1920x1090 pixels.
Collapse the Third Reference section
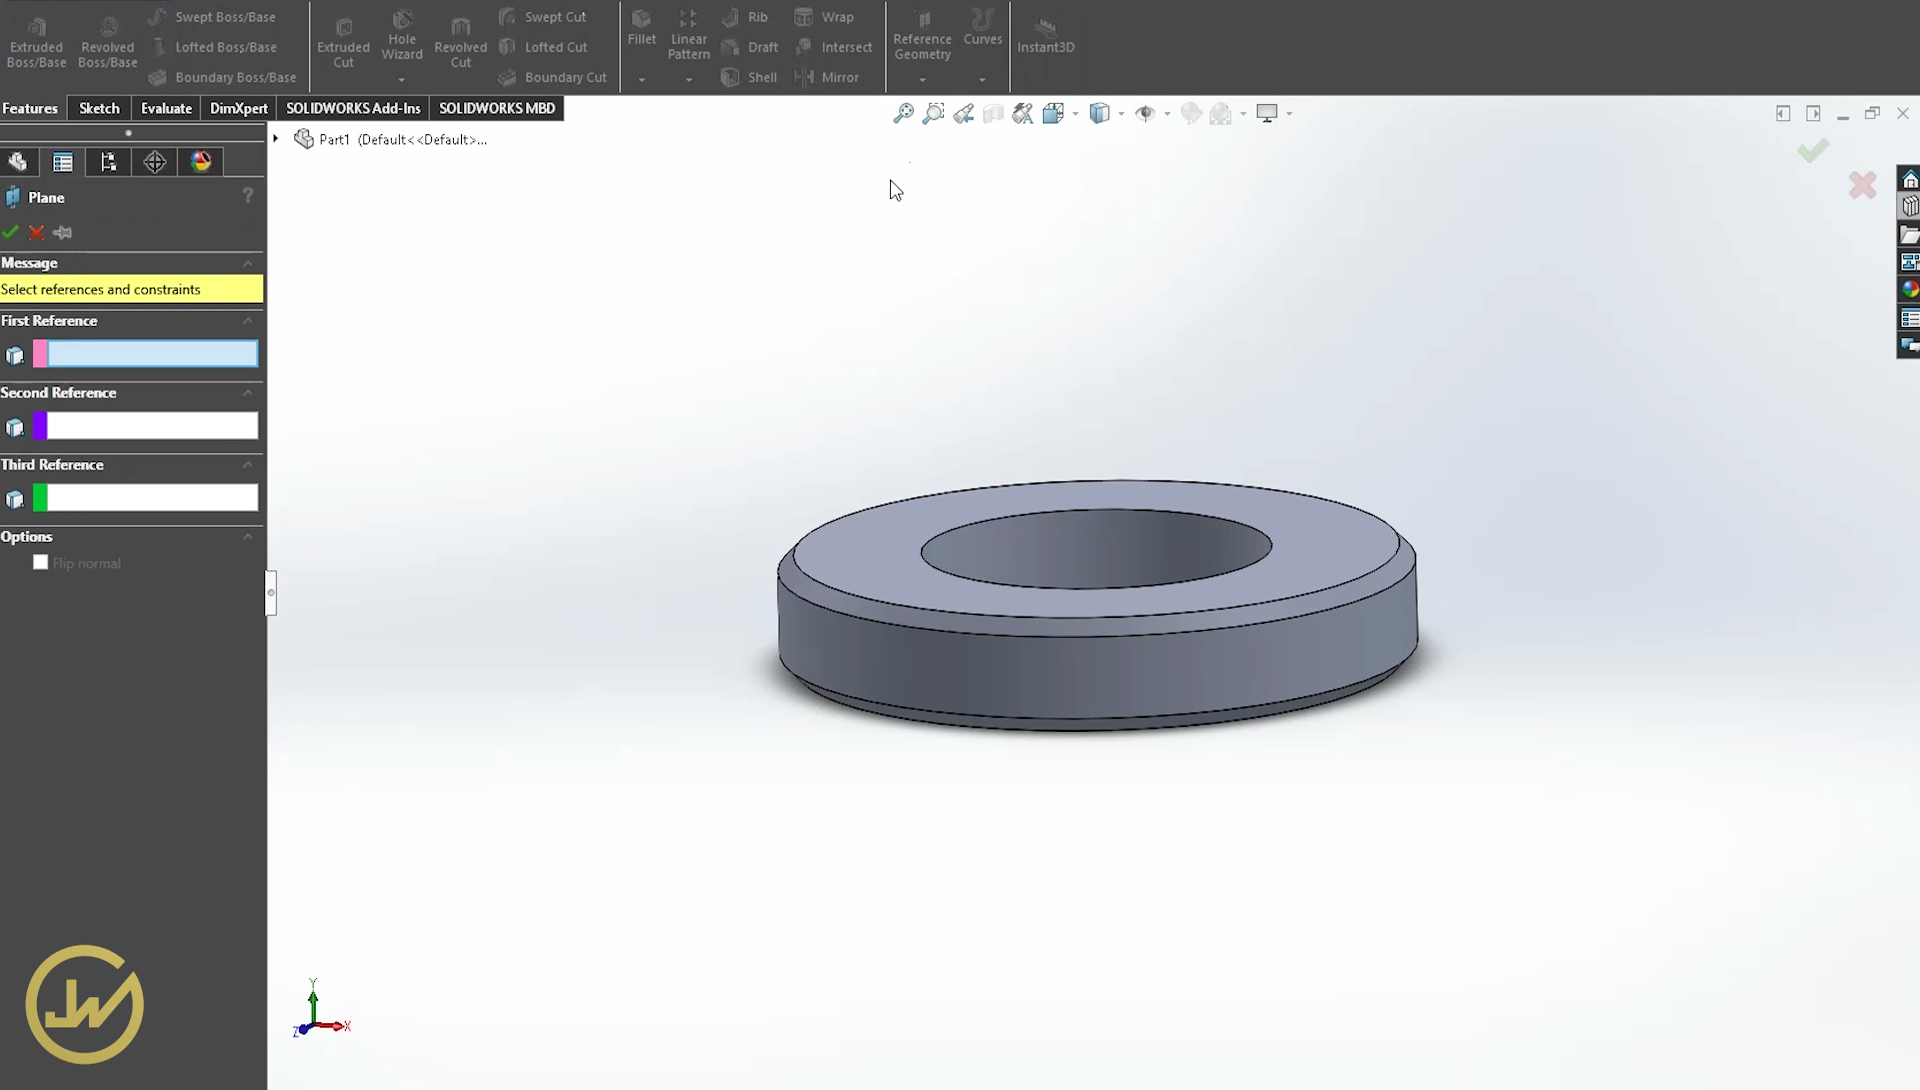(247, 464)
